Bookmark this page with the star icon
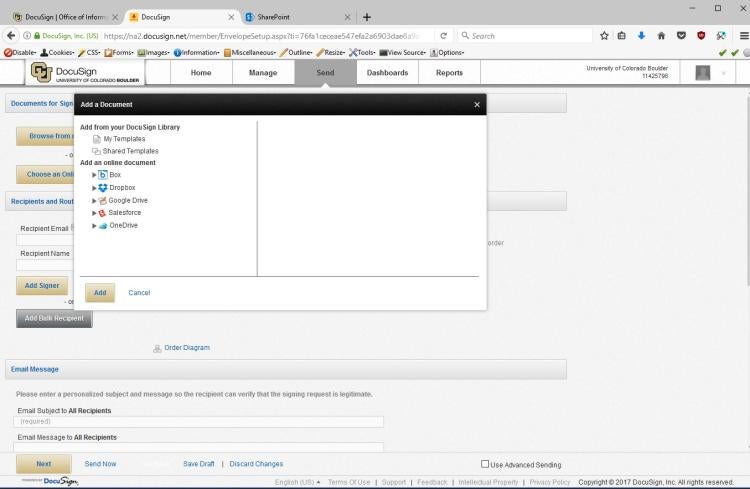 [604, 36]
